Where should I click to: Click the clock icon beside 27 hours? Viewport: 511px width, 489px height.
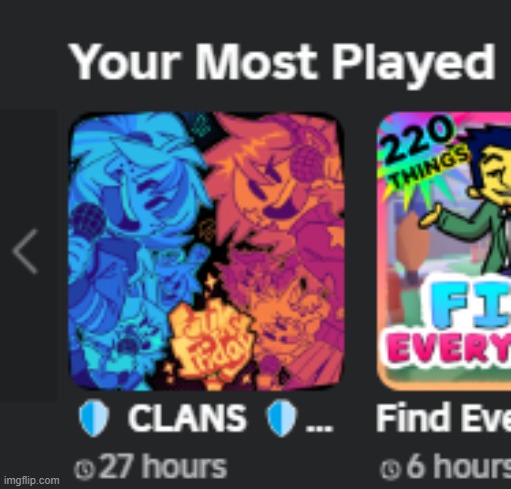[x=84, y=469]
